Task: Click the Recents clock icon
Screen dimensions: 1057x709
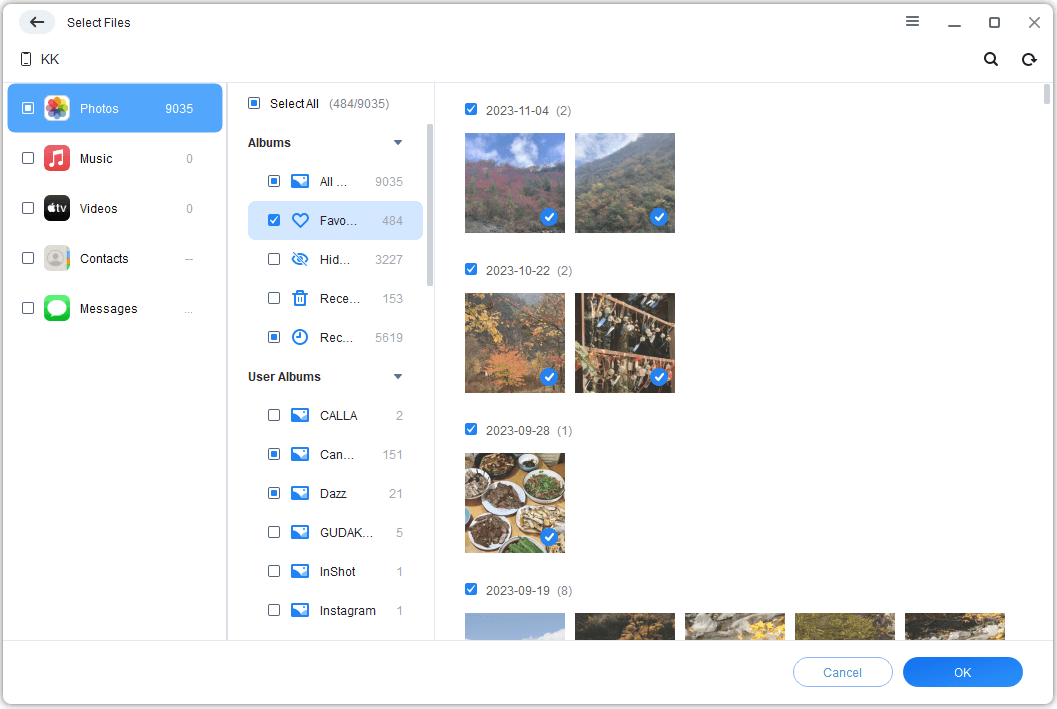Action: 300,338
